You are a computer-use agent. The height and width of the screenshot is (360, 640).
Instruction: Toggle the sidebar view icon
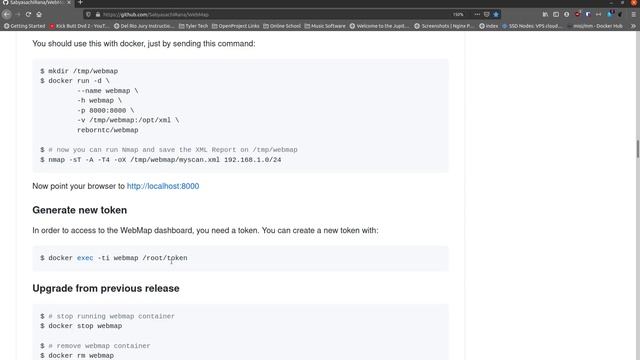[556, 14]
